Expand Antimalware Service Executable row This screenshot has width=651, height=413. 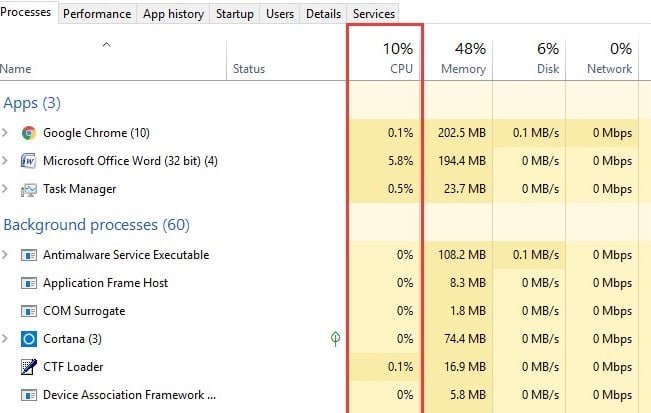tap(5, 254)
